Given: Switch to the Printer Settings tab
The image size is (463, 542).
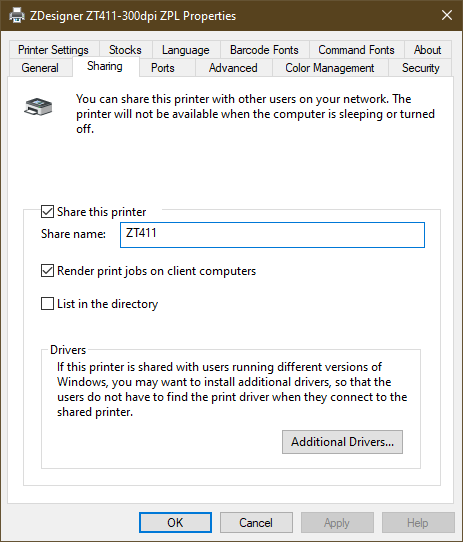Looking at the screenshot, I should click(53, 50).
